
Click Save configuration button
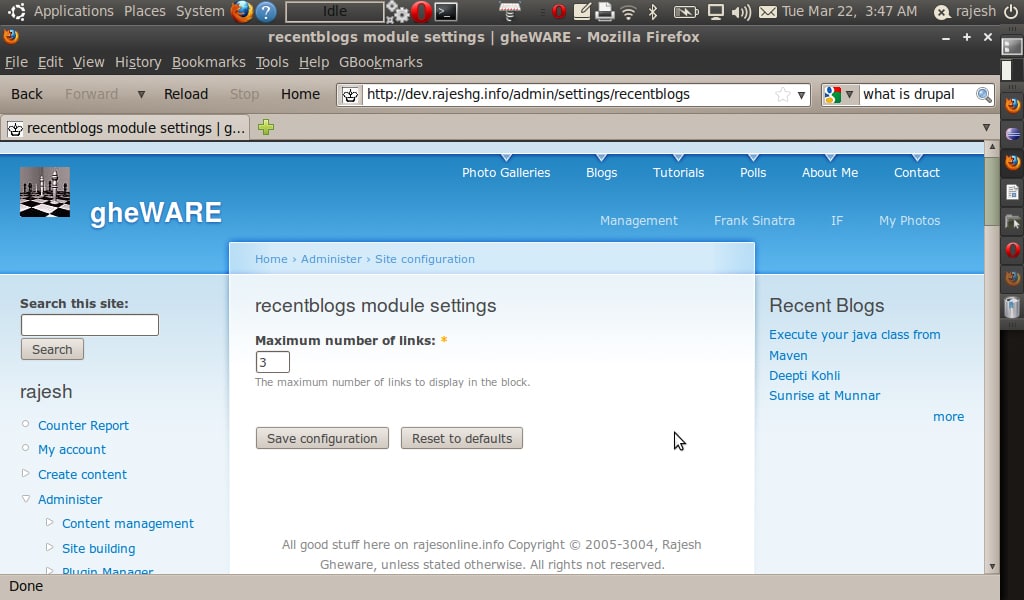pos(322,438)
